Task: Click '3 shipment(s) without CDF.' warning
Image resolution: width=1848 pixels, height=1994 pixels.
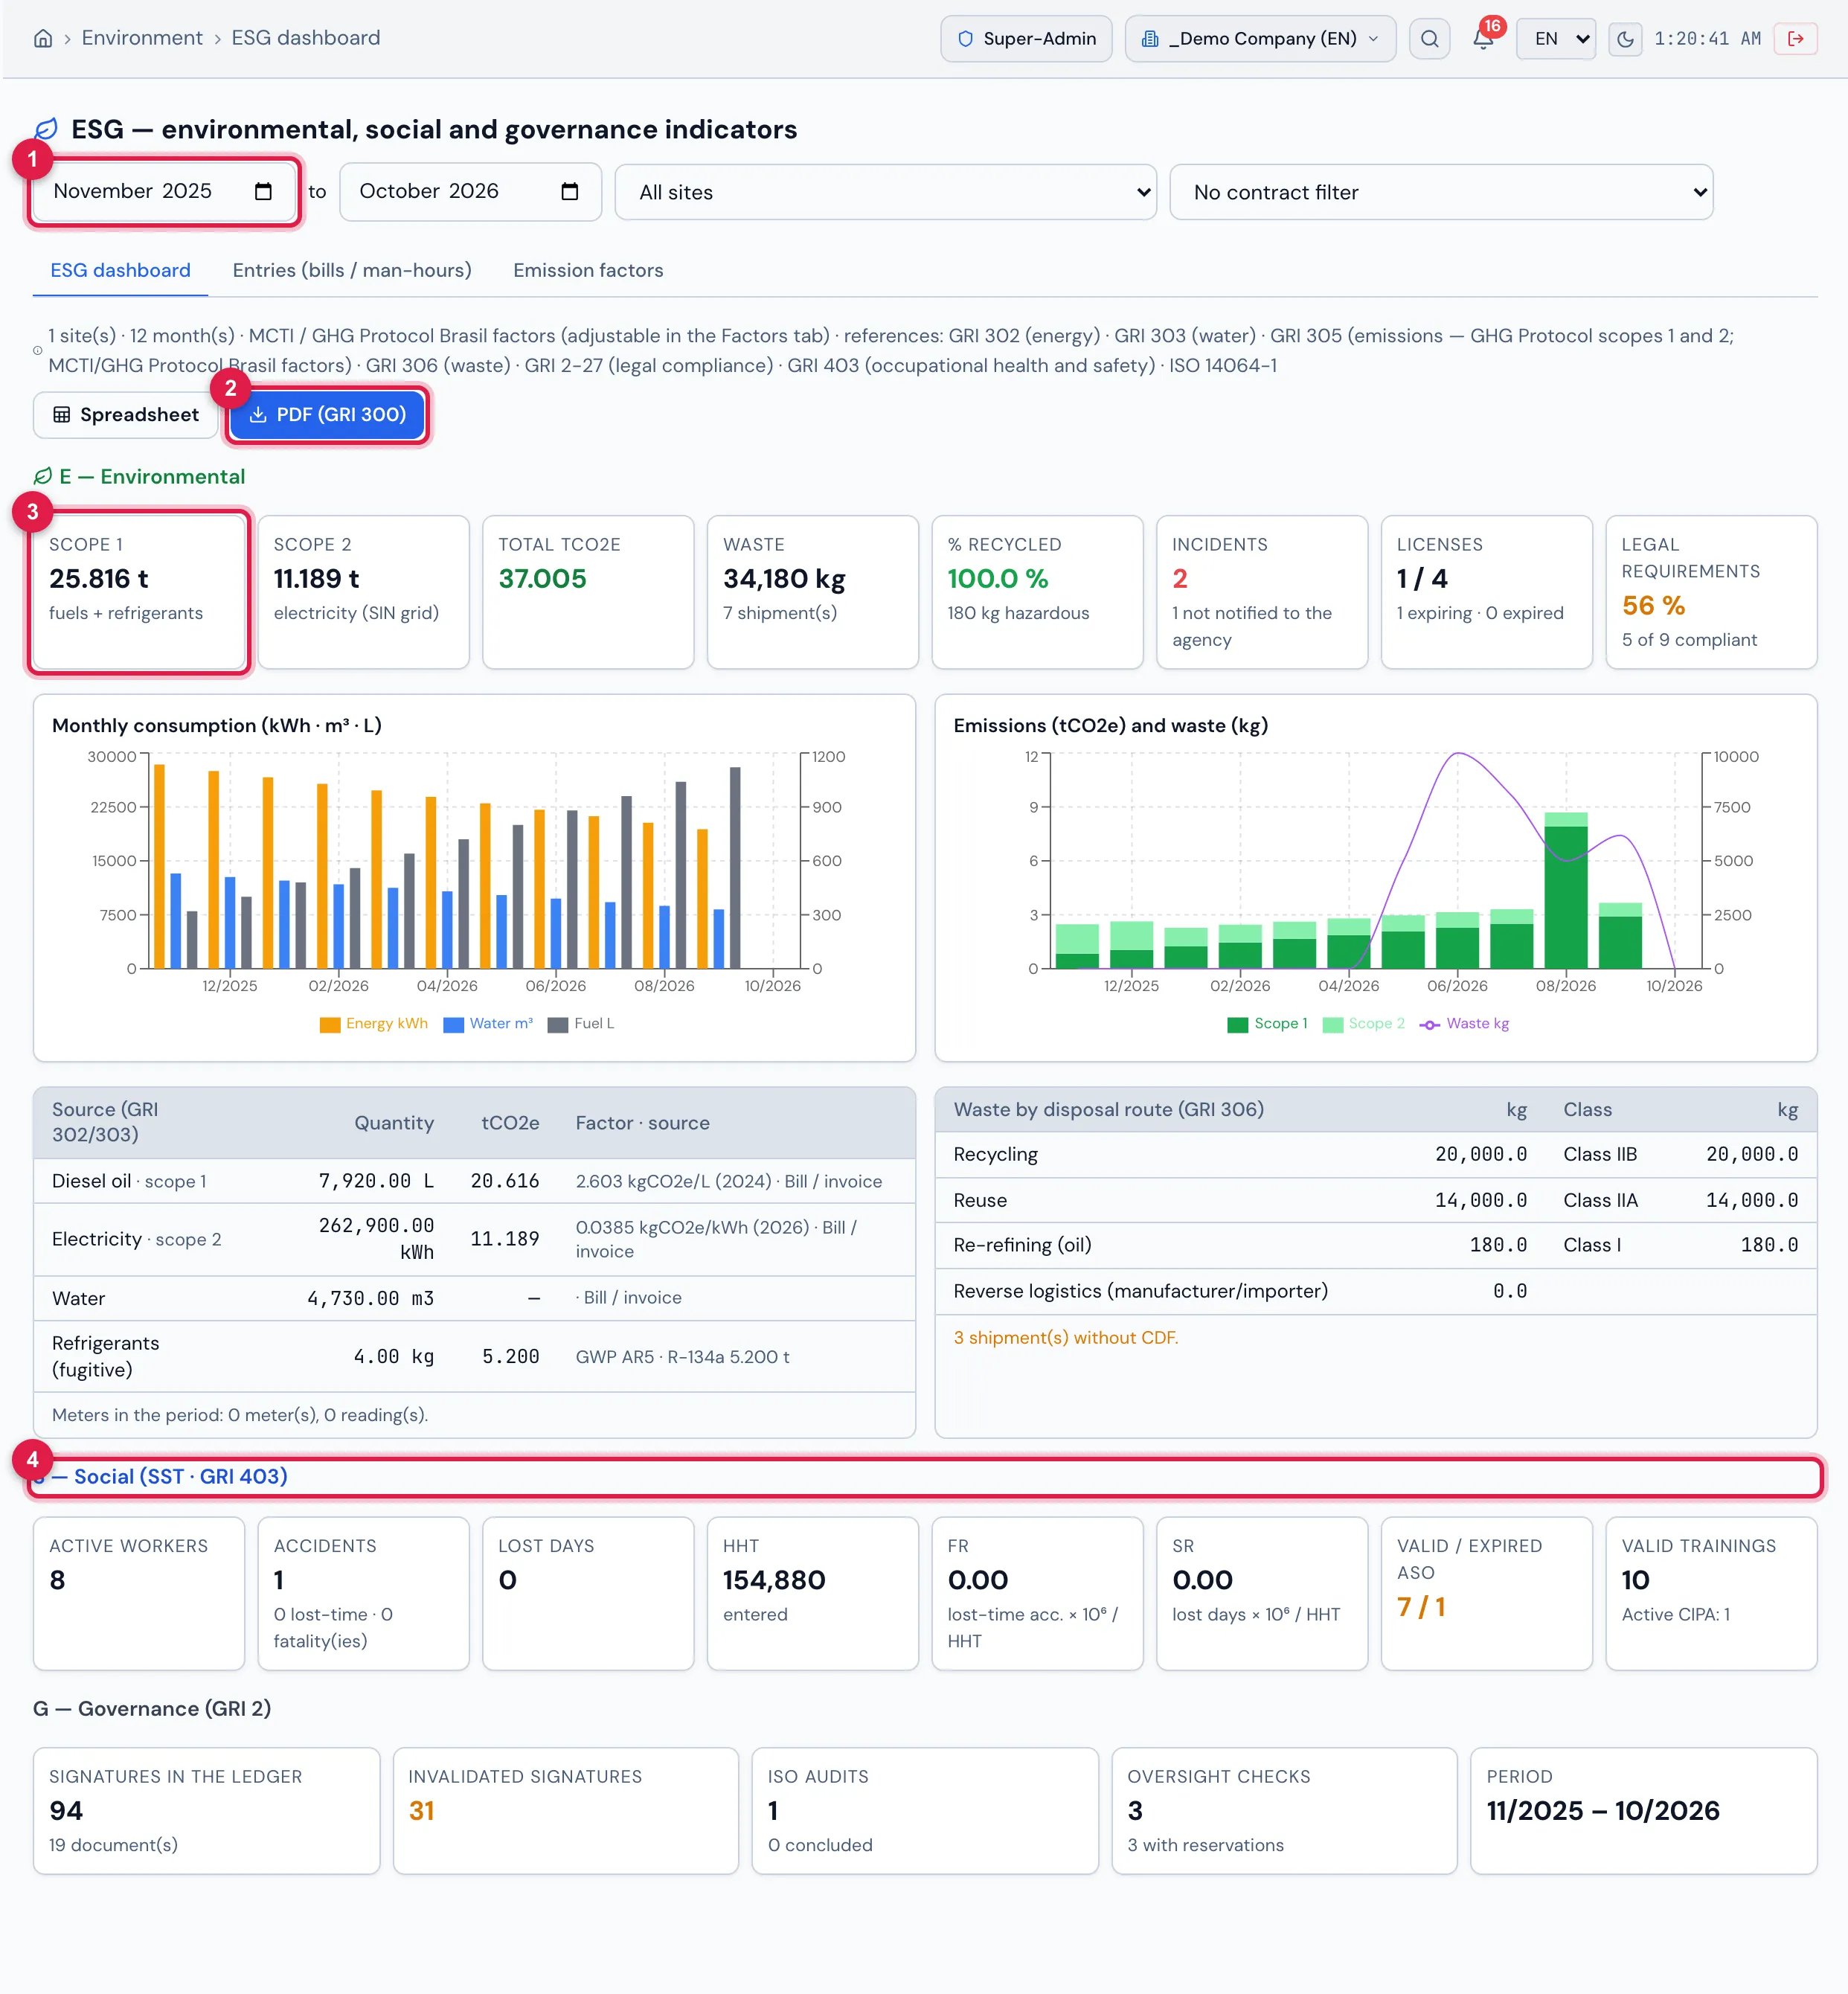Action: (1065, 1338)
